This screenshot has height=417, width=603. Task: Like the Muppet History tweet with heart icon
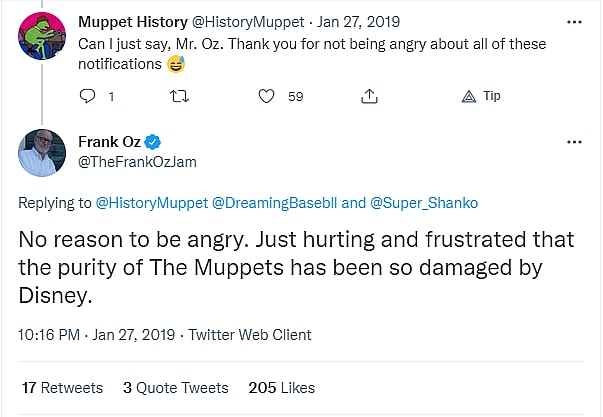pyautogui.click(x=266, y=96)
